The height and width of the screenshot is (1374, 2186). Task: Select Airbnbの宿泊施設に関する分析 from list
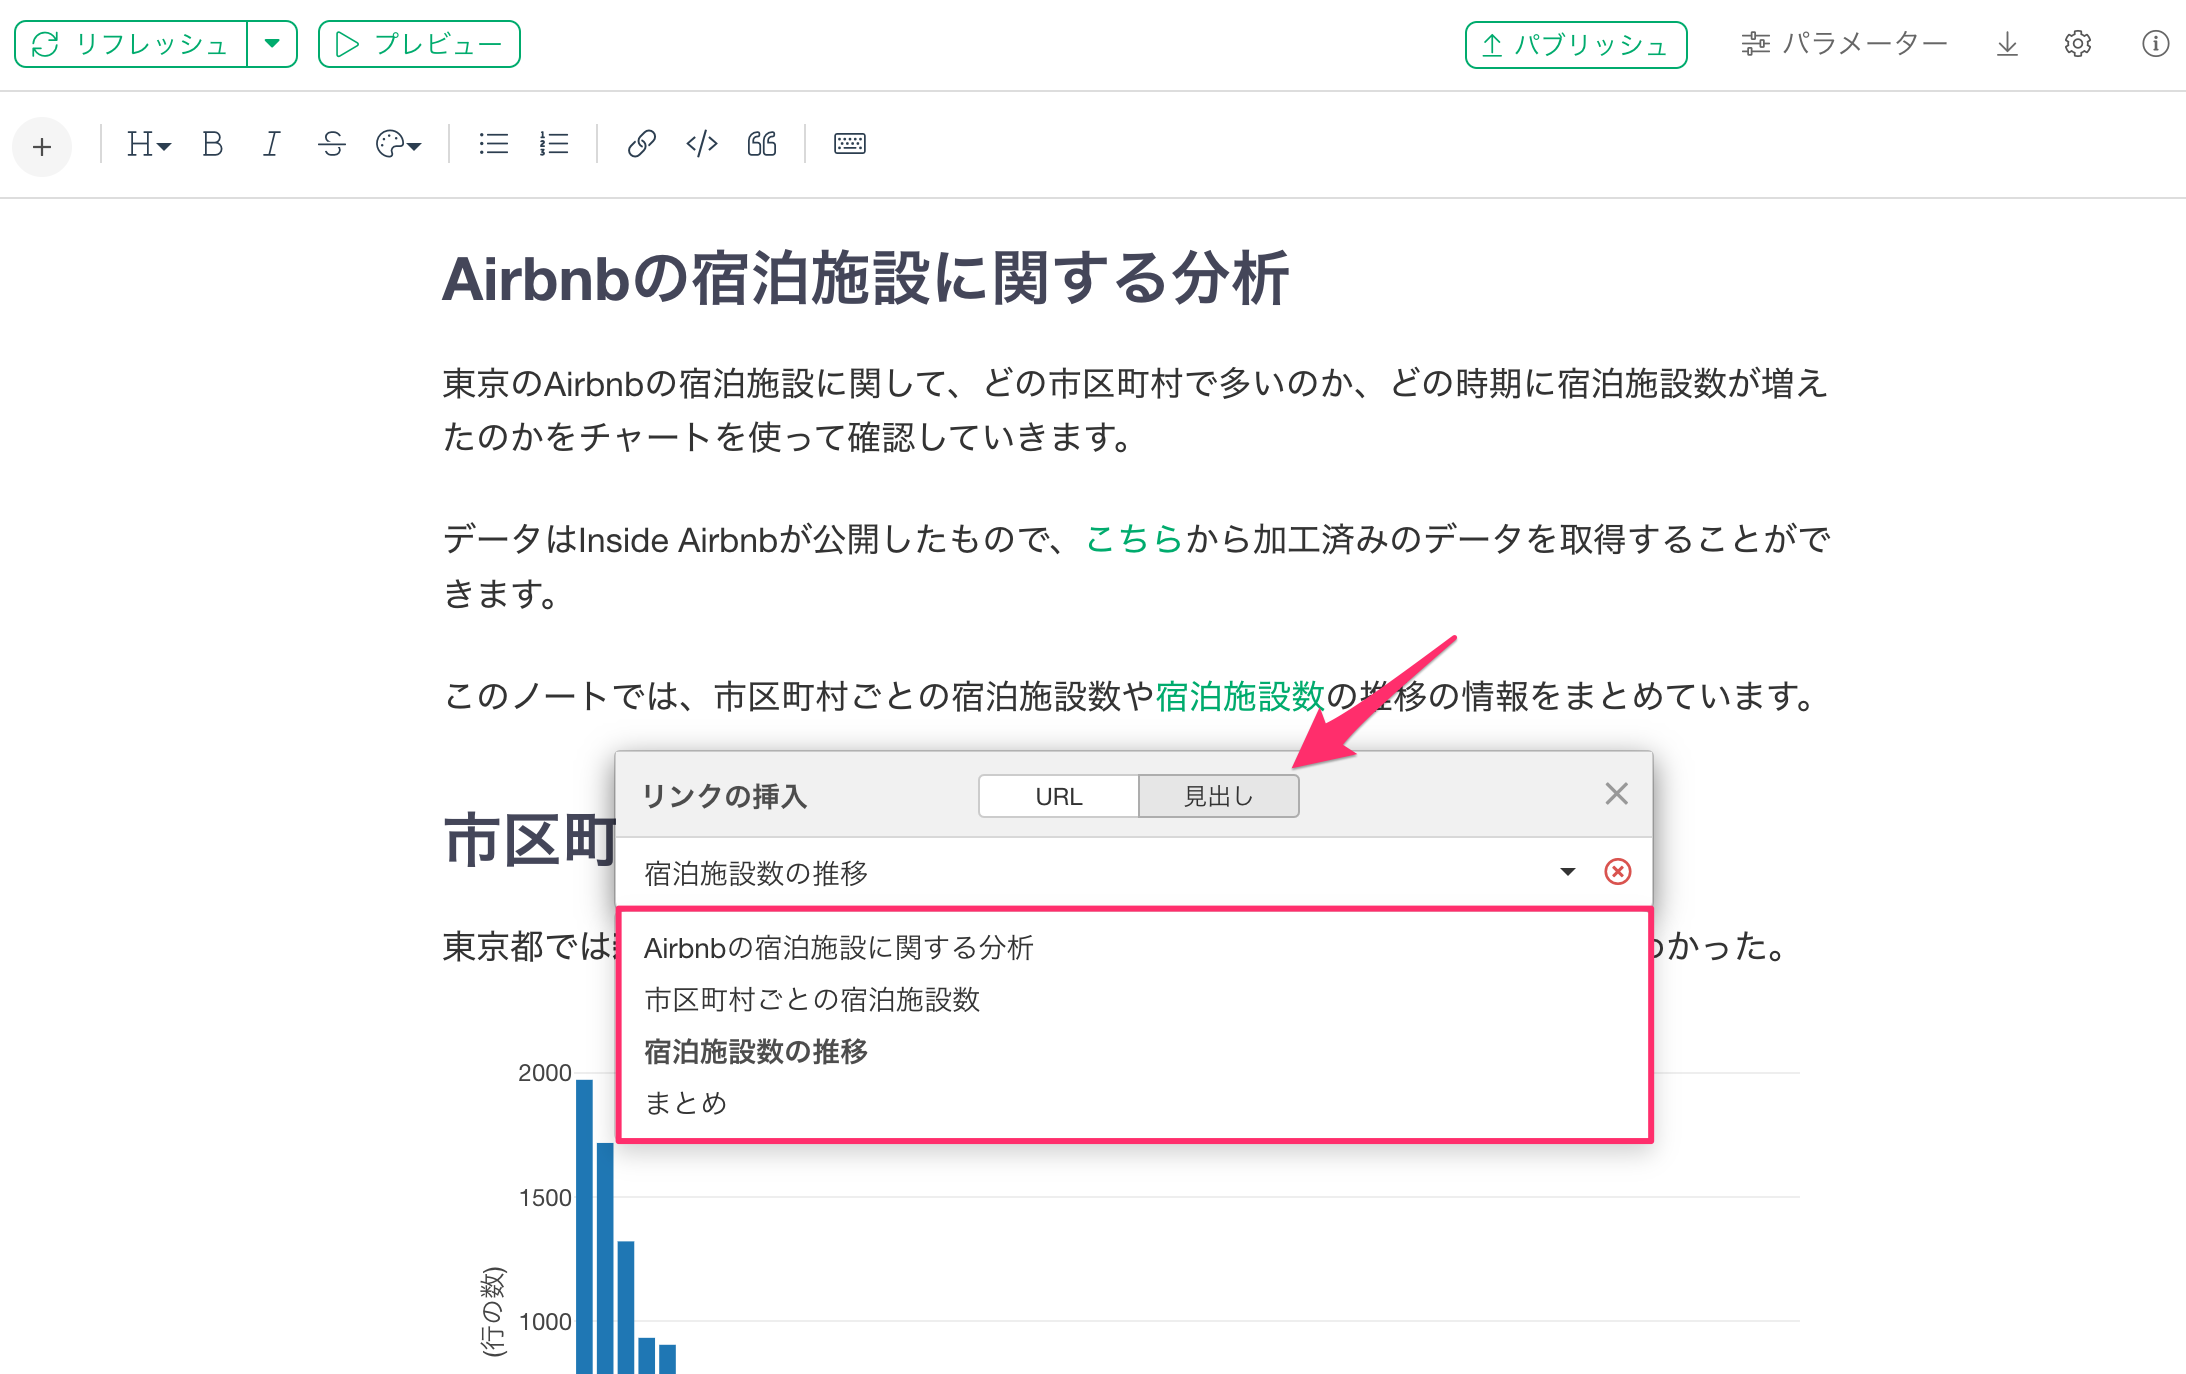pyautogui.click(x=1134, y=948)
